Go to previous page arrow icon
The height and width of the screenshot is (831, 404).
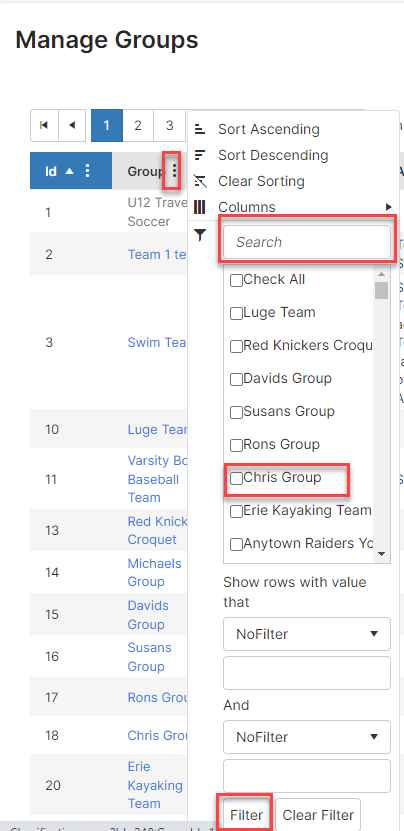click(72, 126)
